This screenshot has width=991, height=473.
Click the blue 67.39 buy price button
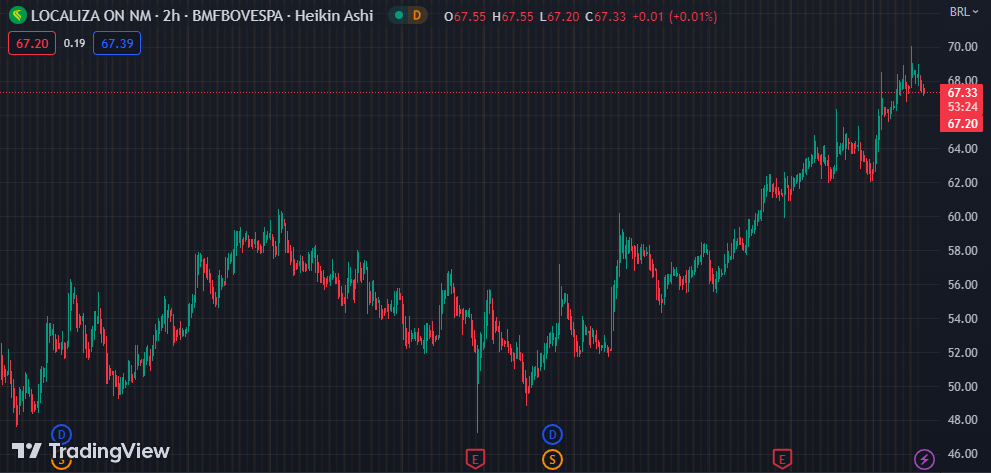pos(117,43)
